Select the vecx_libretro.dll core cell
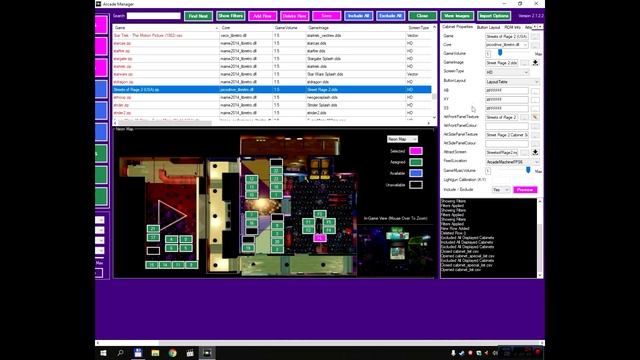Image resolution: width=640 pixels, height=360 pixels. click(x=246, y=36)
